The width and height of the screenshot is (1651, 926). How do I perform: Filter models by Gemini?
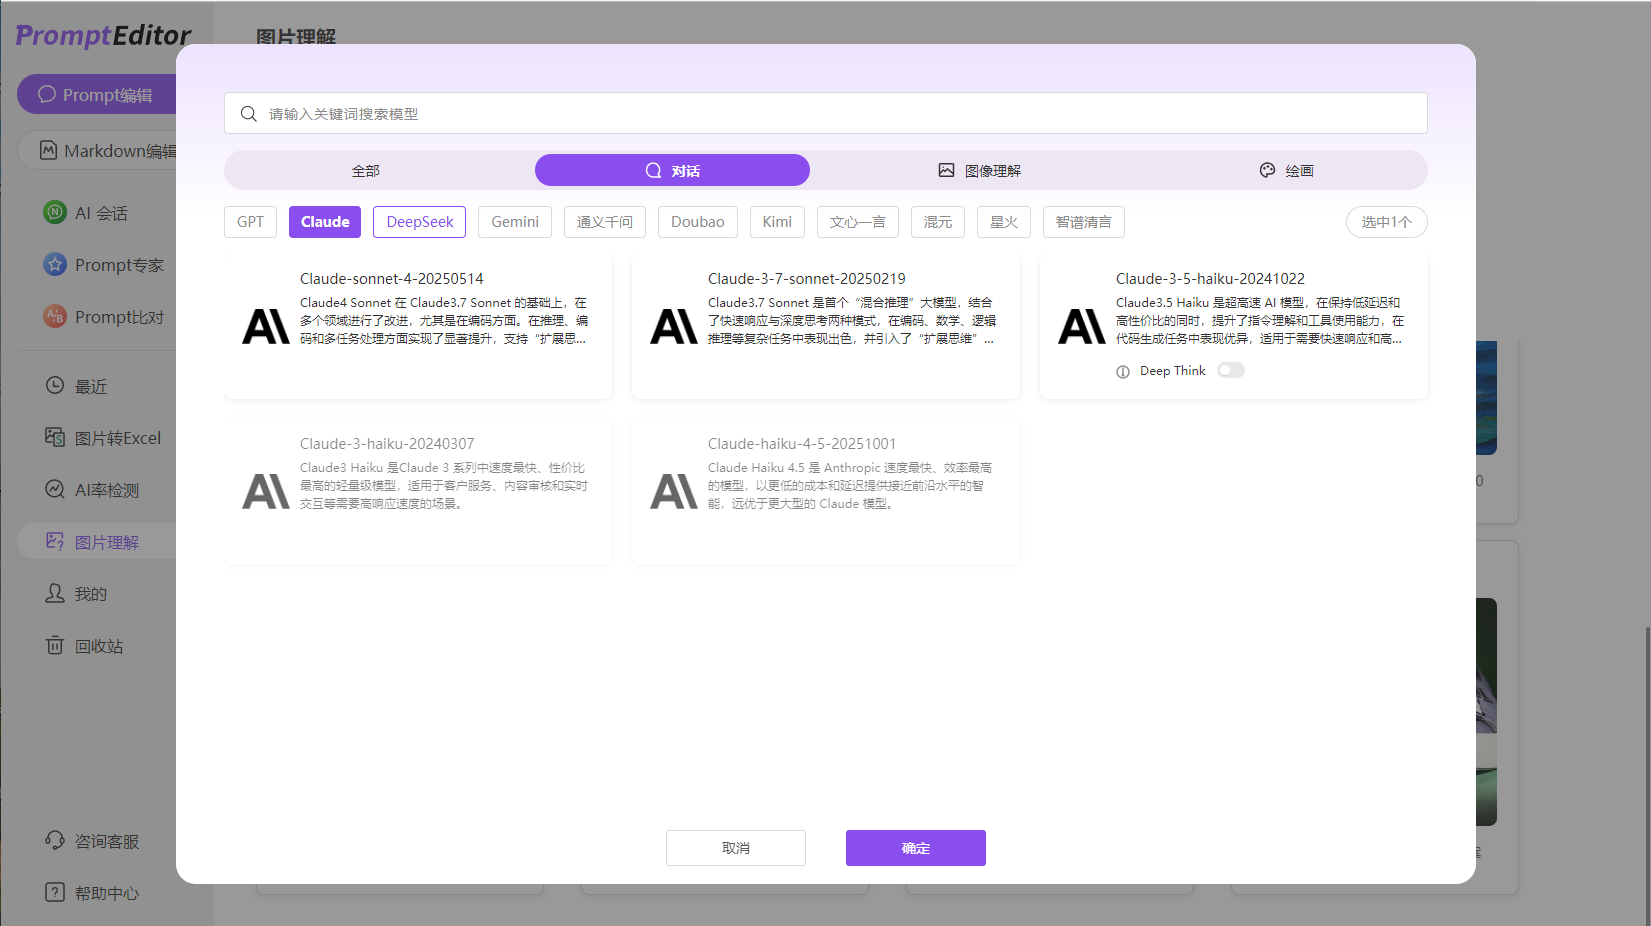[x=515, y=222]
